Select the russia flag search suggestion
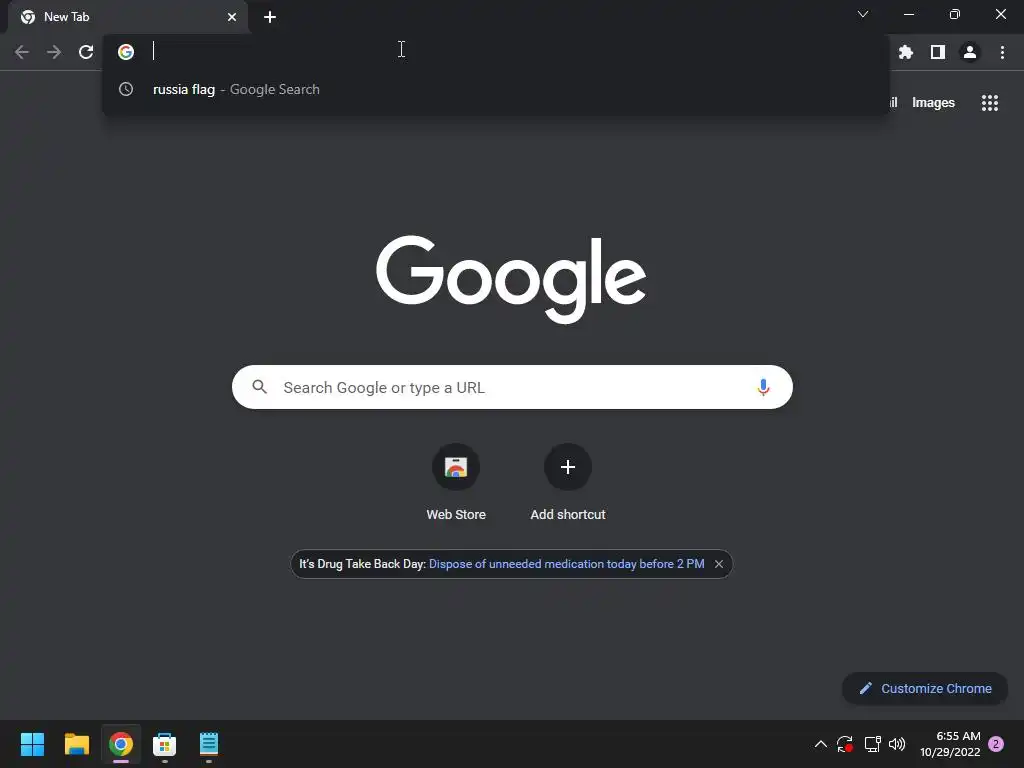This screenshot has height=768, width=1024. (x=495, y=89)
